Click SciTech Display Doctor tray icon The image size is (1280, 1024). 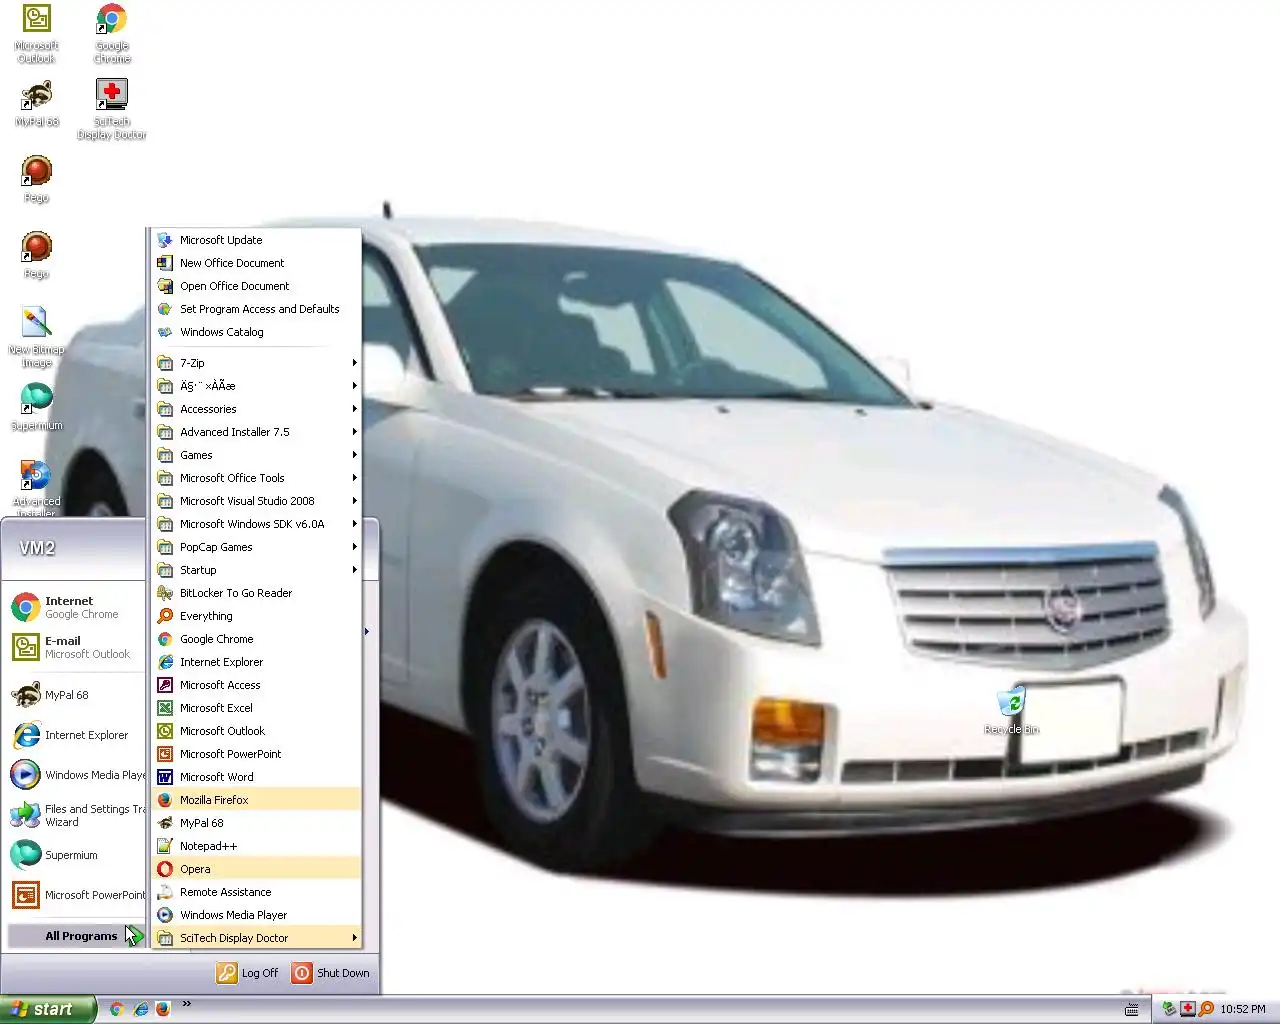(x=1187, y=1009)
